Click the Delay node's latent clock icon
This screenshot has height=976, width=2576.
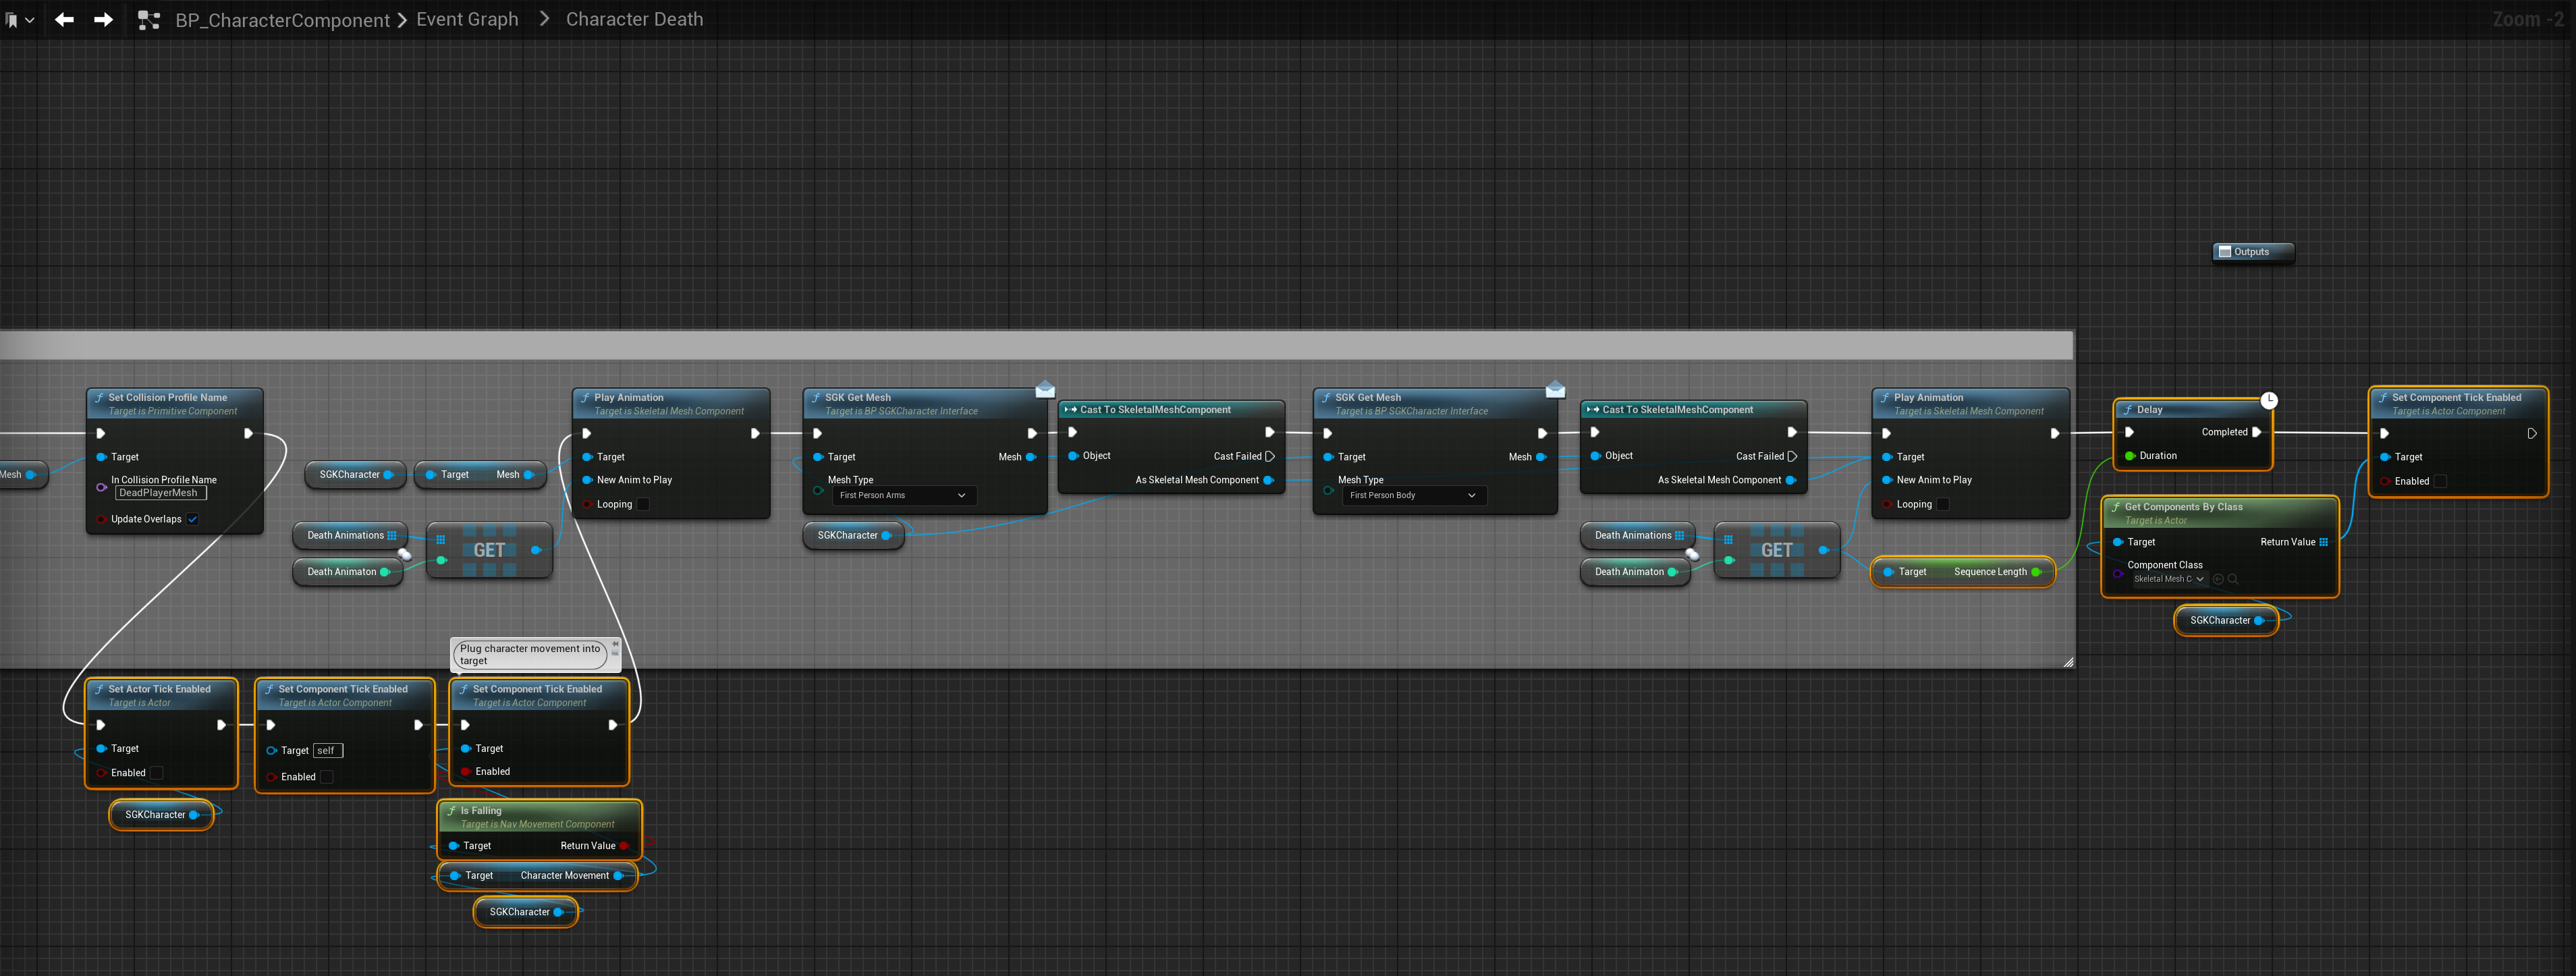(2269, 401)
